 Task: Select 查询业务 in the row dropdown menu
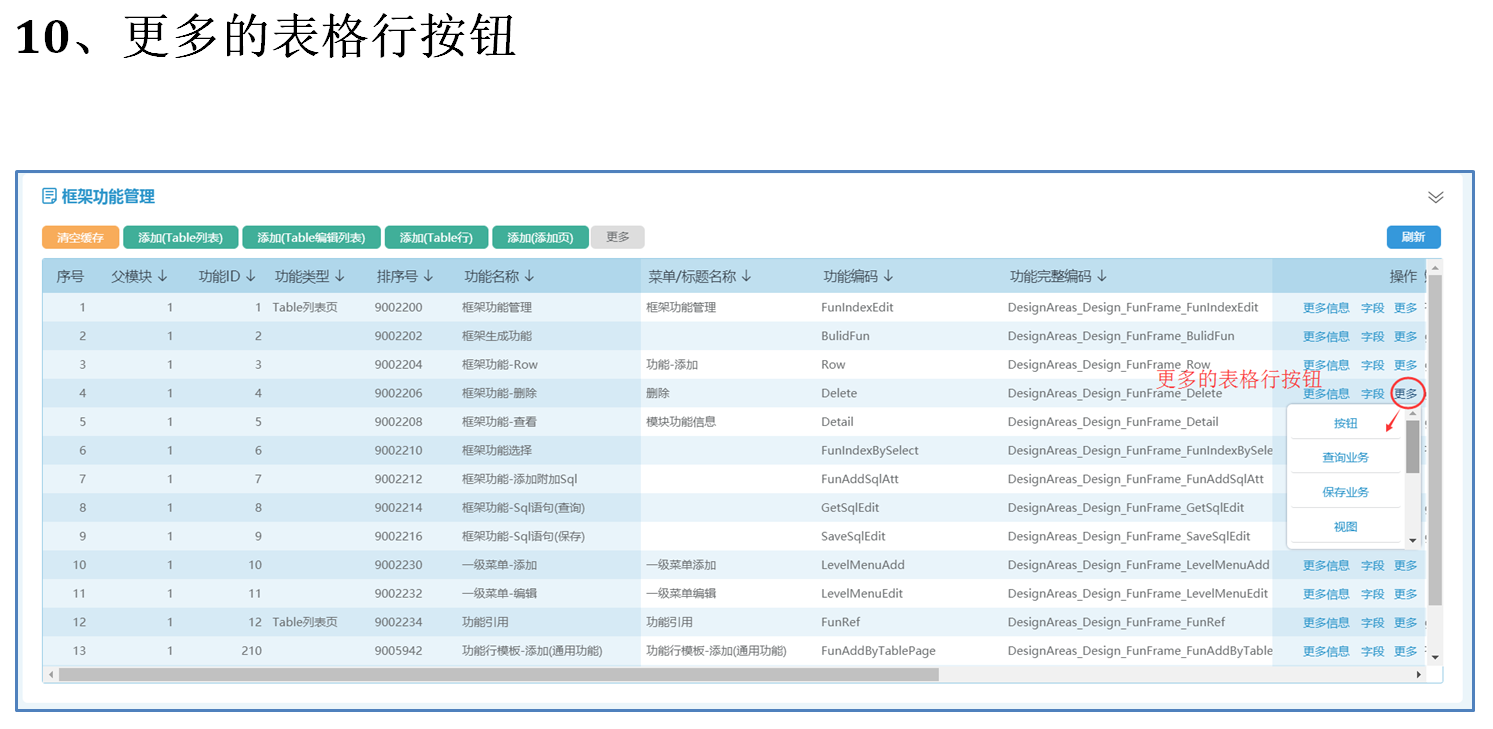(1346, 457)
